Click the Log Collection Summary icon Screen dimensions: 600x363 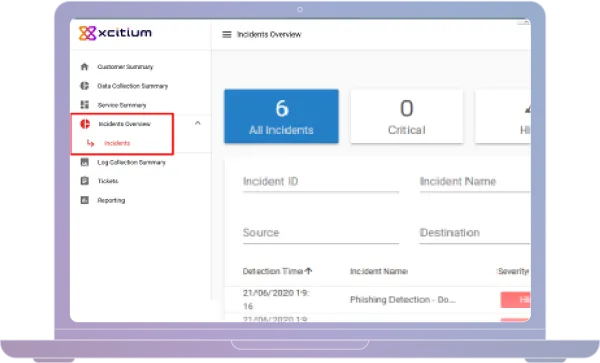(x=85, y=162)
